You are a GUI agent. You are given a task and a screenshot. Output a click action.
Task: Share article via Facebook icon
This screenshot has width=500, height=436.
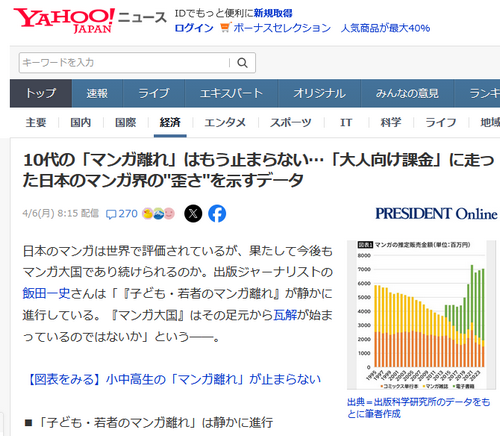[217, 214]
